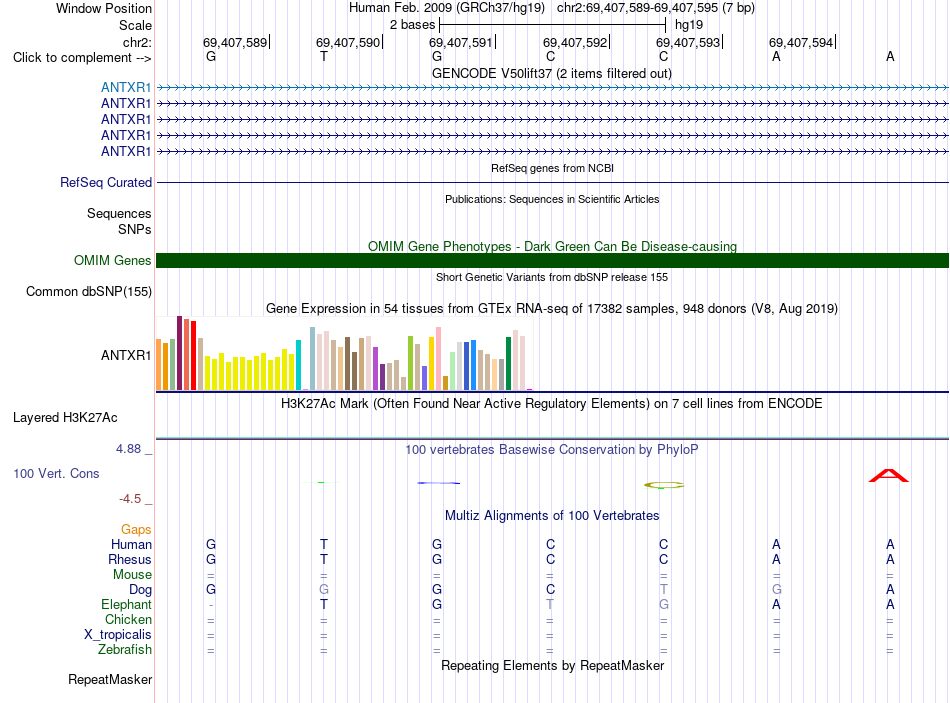Click the GTEx Gene Expression track title

pyautogui.click(x=552, y=308)
